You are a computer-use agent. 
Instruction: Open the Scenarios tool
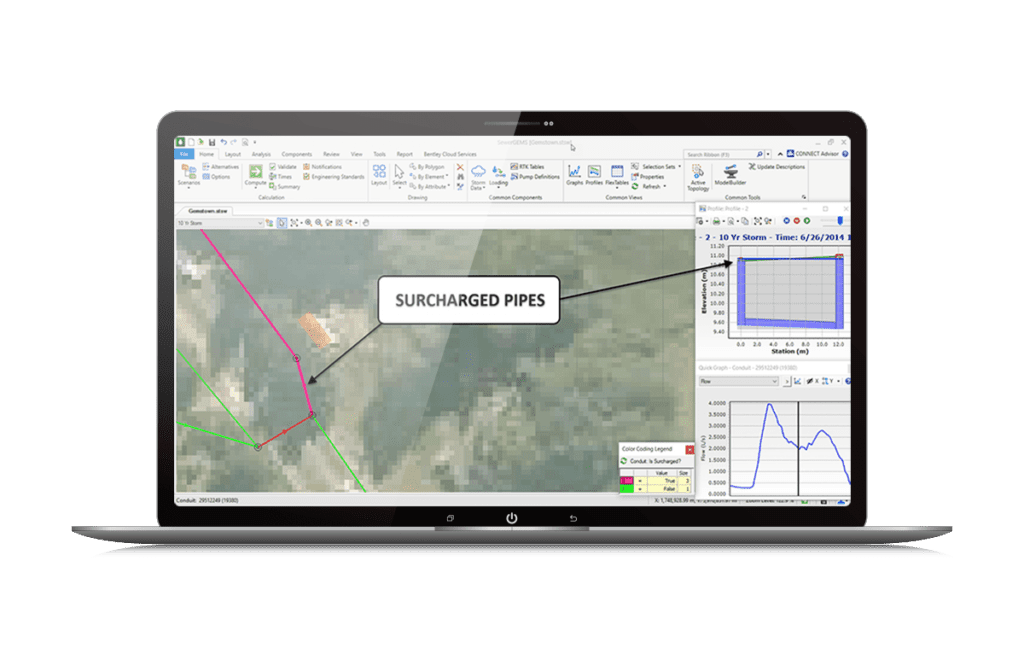click(x=188, y=175)
